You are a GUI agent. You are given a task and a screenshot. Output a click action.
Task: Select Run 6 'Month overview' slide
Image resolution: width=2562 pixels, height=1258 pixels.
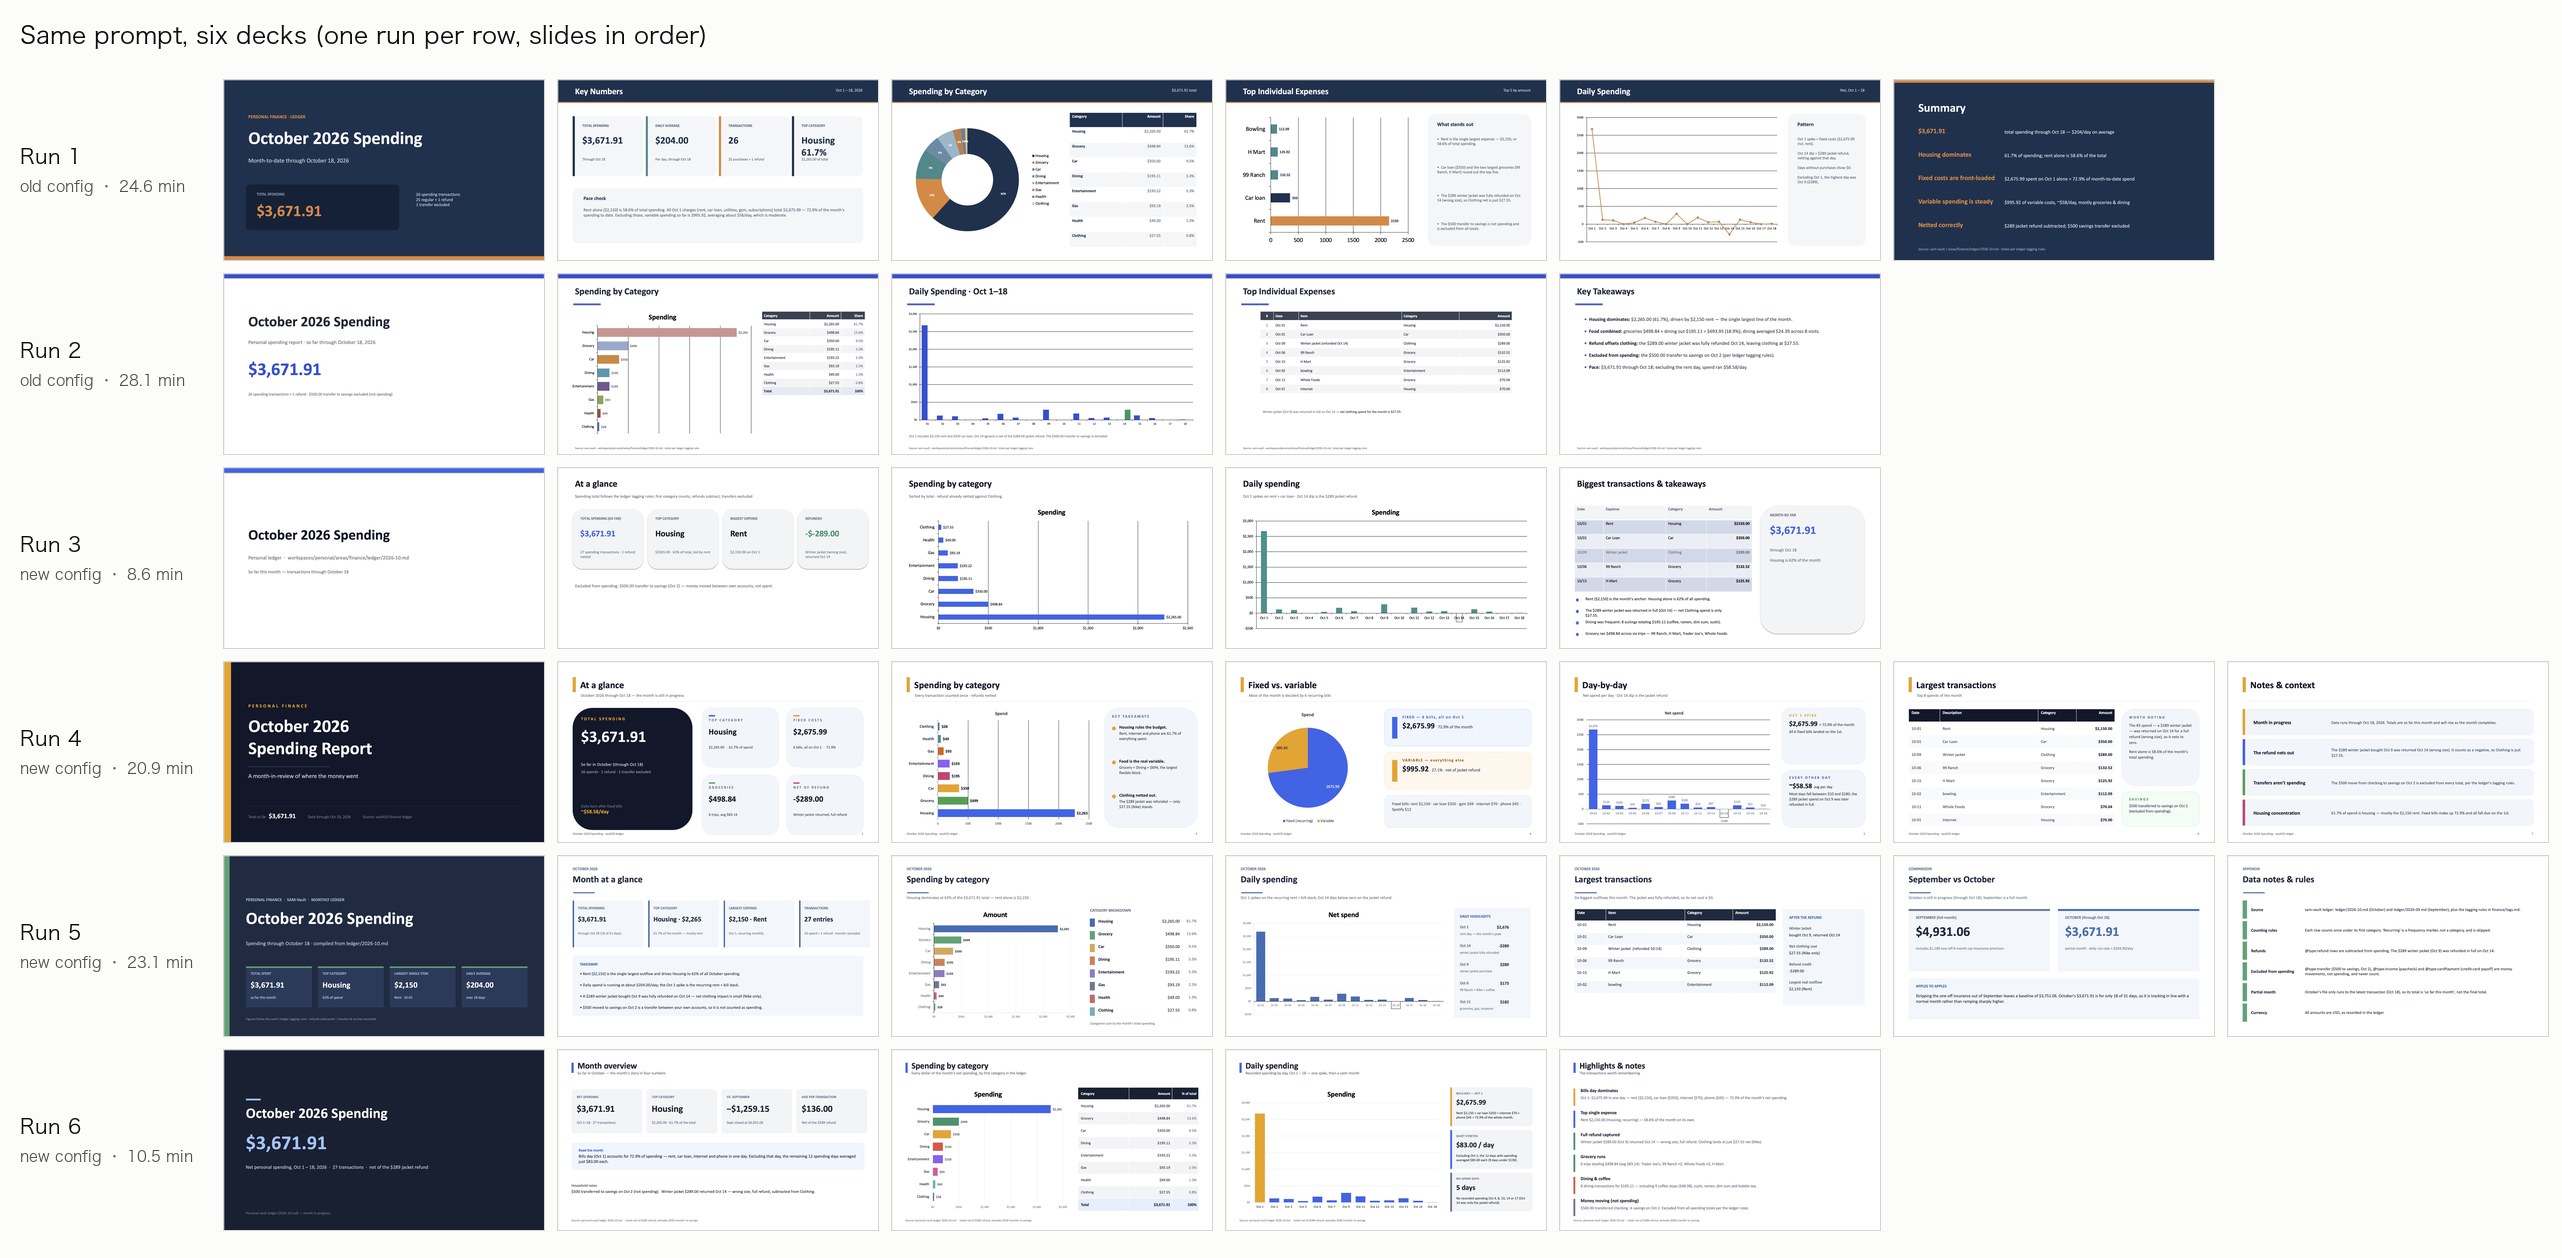(718, 1140)
